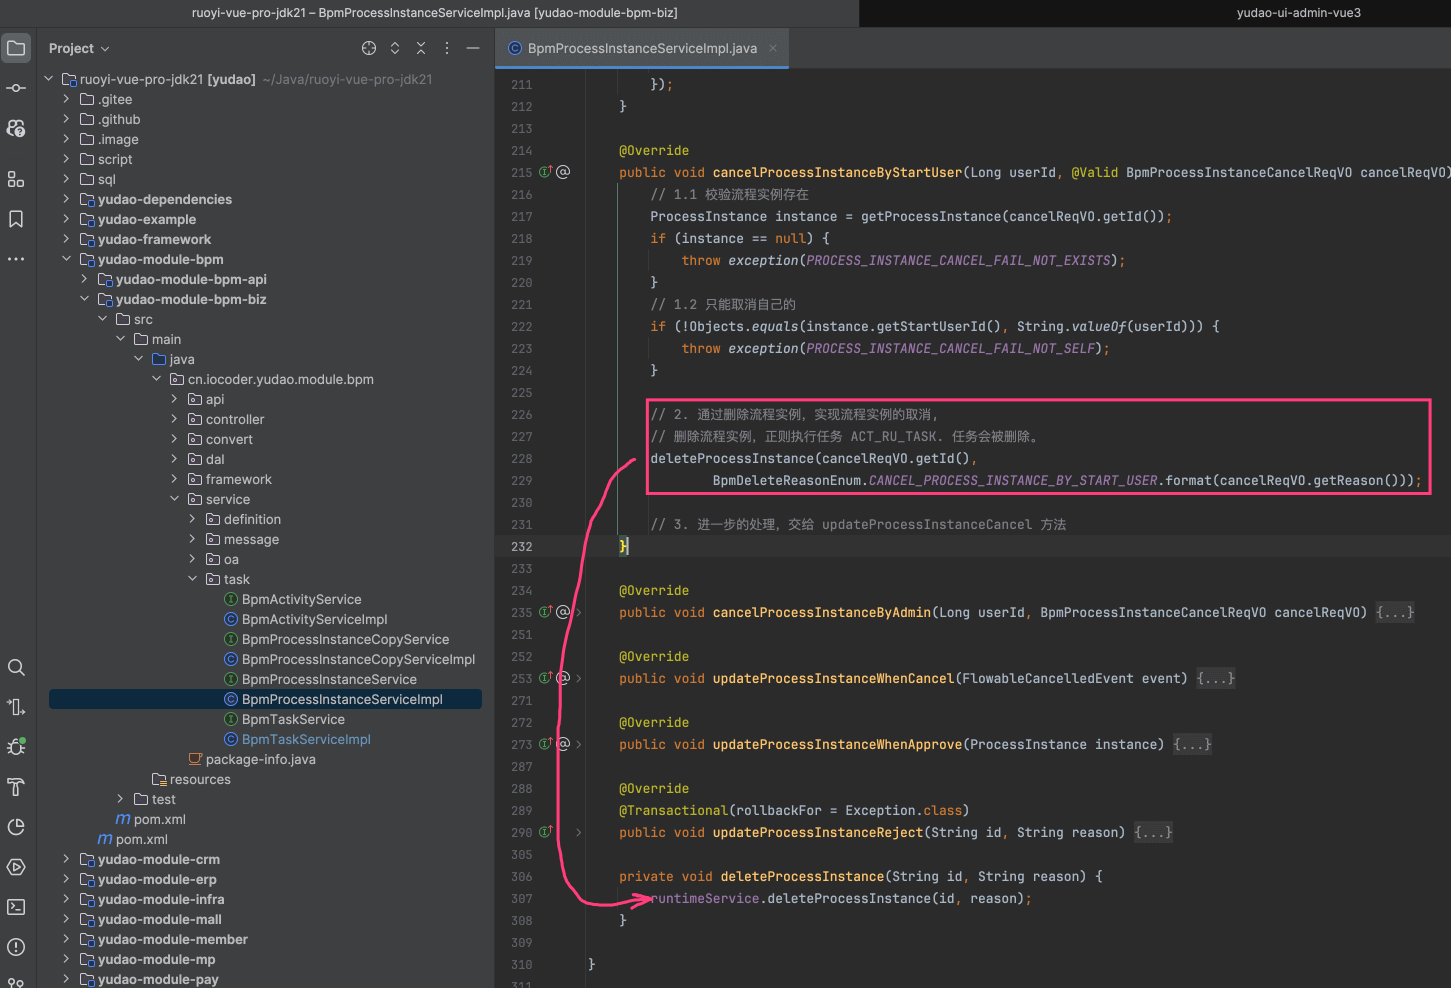
Task: Open the Commit tool window
Action: [16, 88]
